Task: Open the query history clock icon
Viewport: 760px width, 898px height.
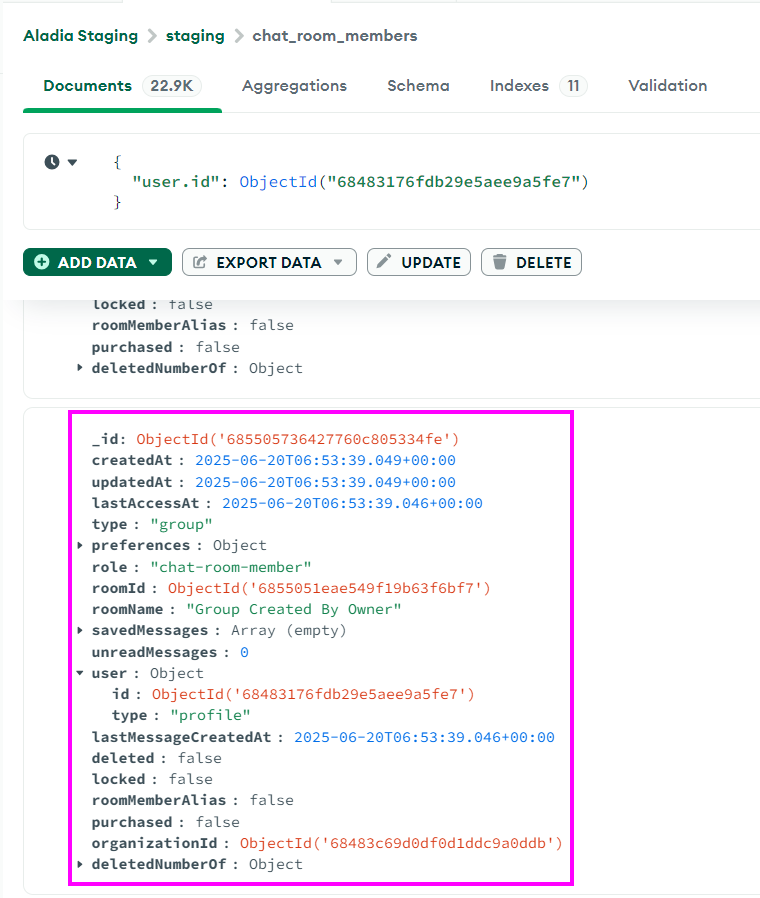Action: point(52,162)
